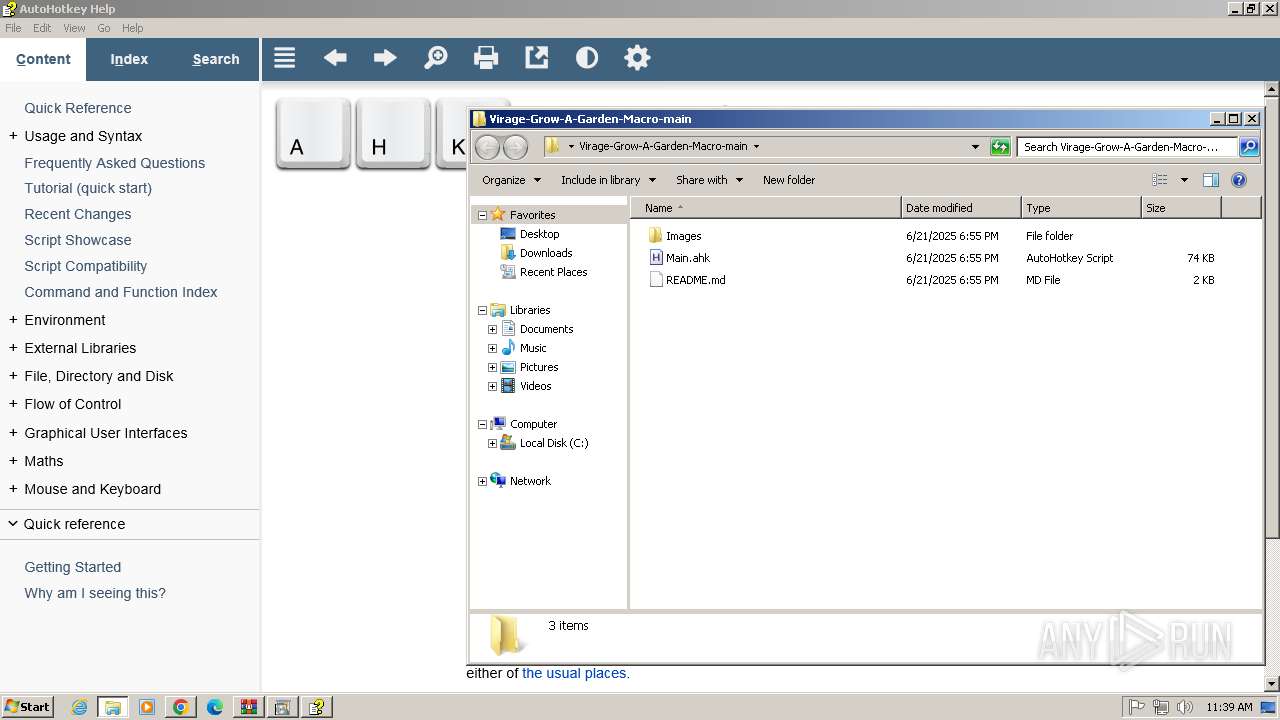Select Downloads in Favorites
Screen dimensions: 1280x720
546,253
